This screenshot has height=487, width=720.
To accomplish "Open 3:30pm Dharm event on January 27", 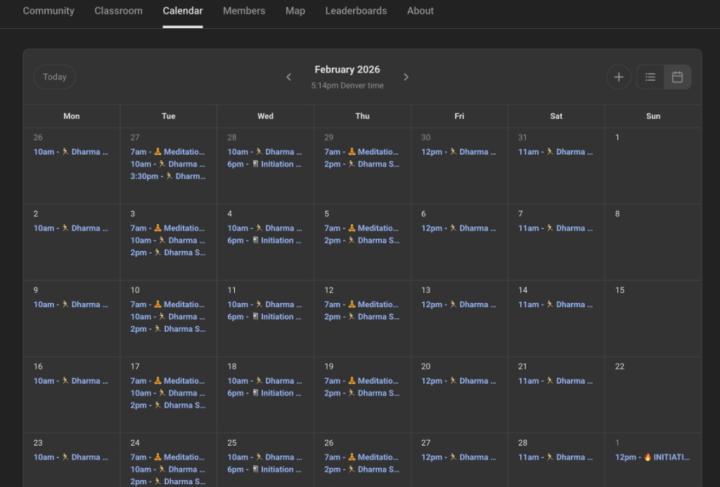I will (x=168, y=176).
